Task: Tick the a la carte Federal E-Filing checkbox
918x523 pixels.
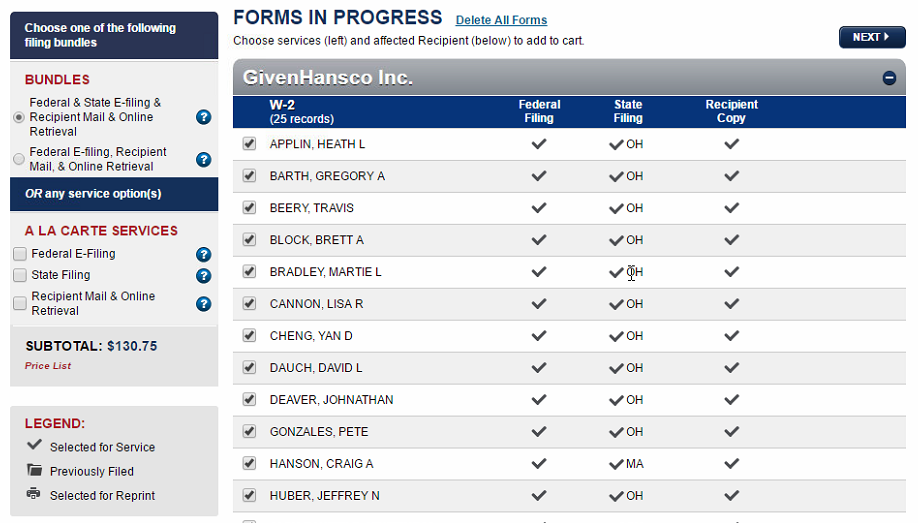Action: [20, 254]
